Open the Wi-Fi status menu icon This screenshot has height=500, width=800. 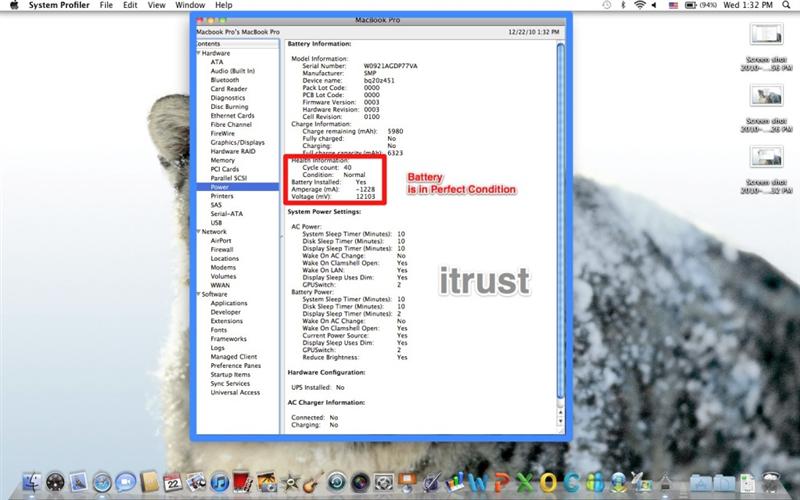[640, 6]
